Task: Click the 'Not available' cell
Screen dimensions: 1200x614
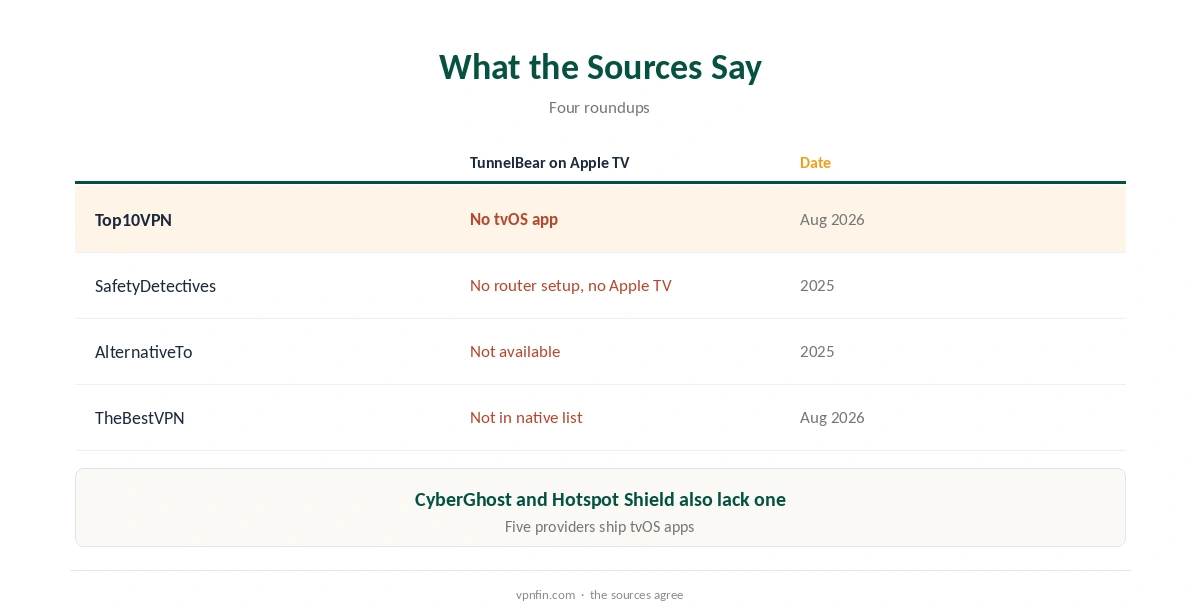Action: click(515, 351)
